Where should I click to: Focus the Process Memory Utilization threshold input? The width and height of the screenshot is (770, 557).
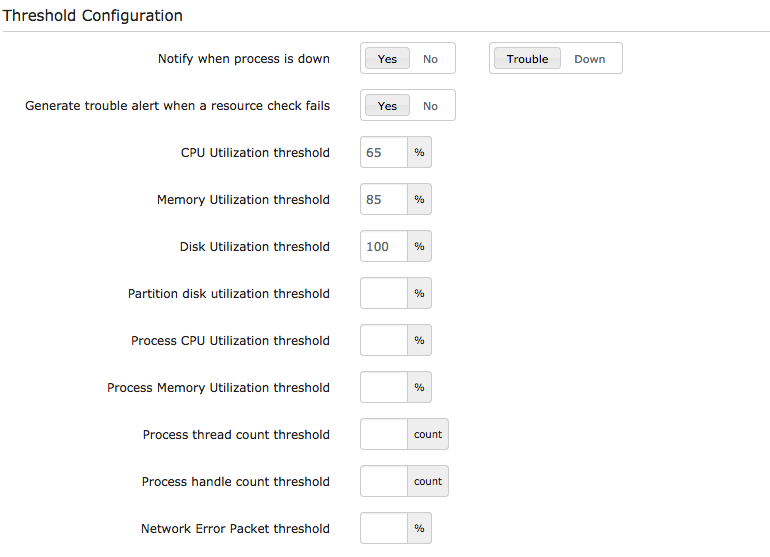384,388
